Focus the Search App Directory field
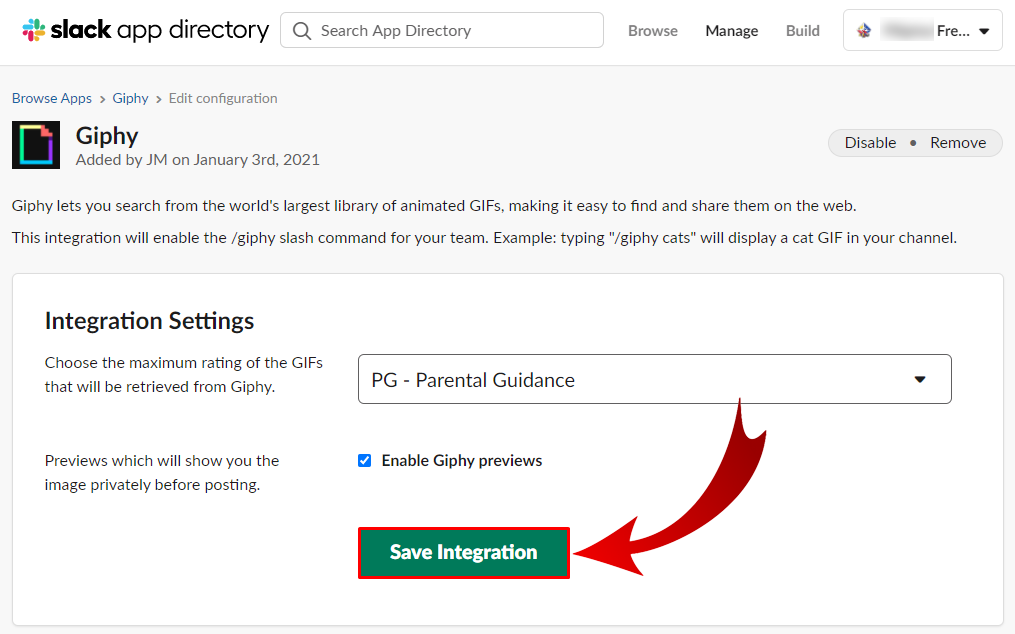The width and height of the screenshot is (1015, 634). point(455,31)
